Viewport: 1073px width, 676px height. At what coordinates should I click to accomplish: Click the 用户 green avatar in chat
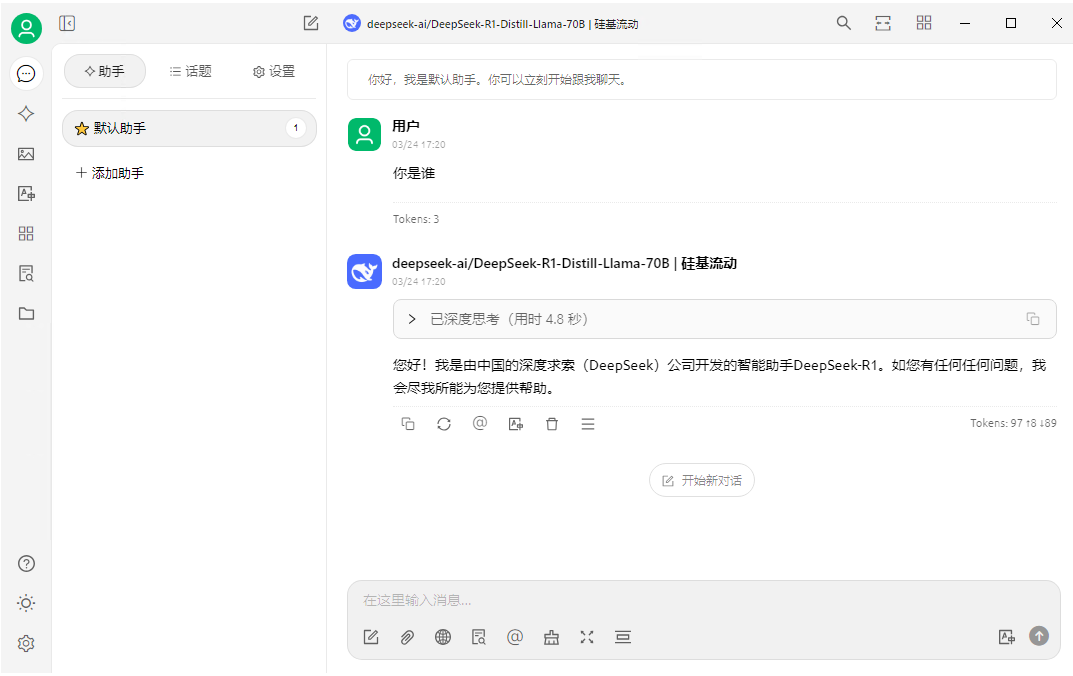pyautogui.click(x=364, y=134)
